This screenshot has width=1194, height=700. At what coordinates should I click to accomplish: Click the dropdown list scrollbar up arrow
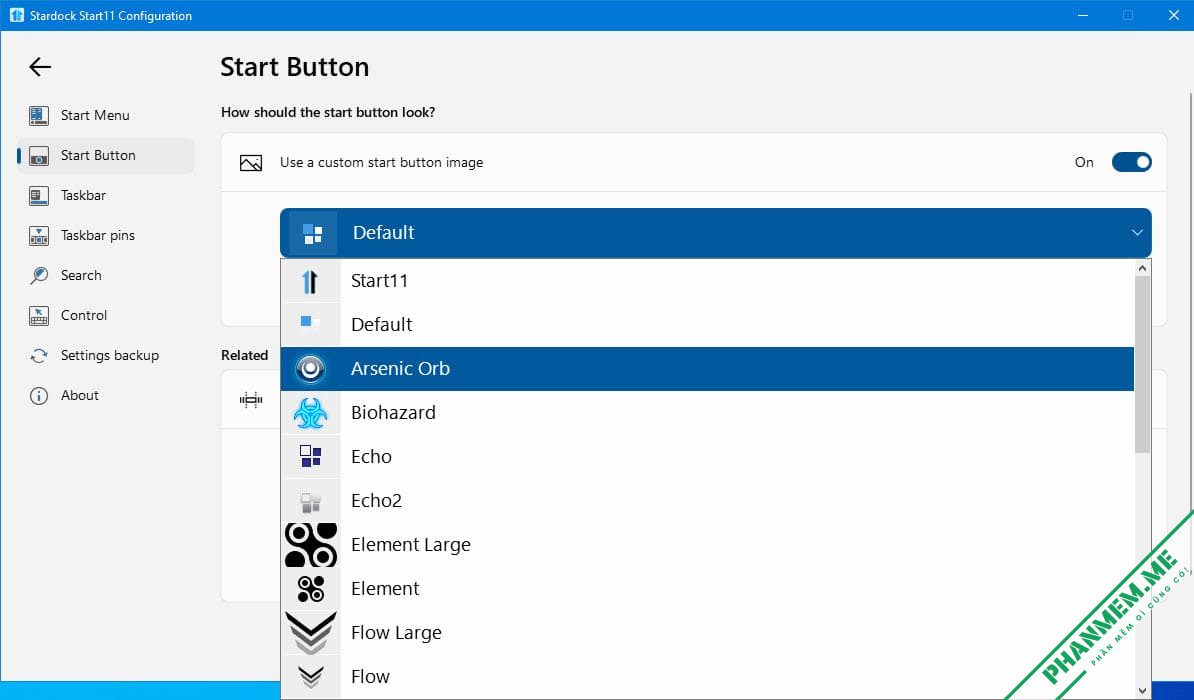pos(1142,268)
